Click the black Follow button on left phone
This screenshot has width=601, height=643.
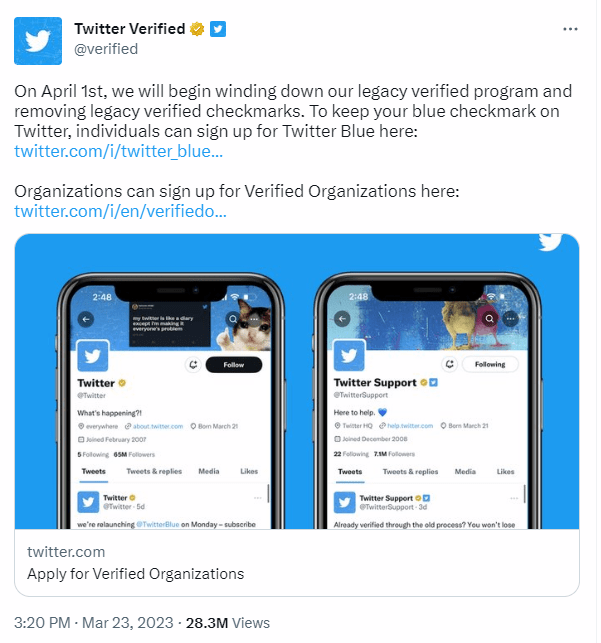click(x=233, y=365)
